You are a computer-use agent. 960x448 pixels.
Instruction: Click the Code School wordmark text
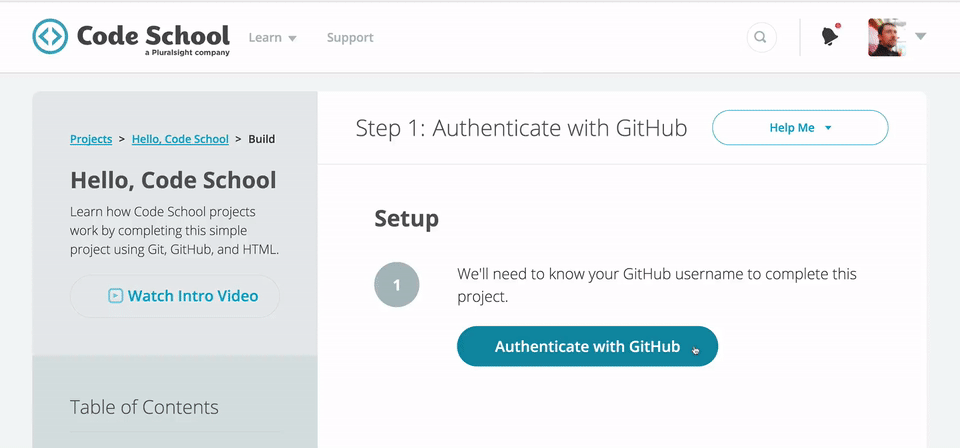tap(153, 35)
